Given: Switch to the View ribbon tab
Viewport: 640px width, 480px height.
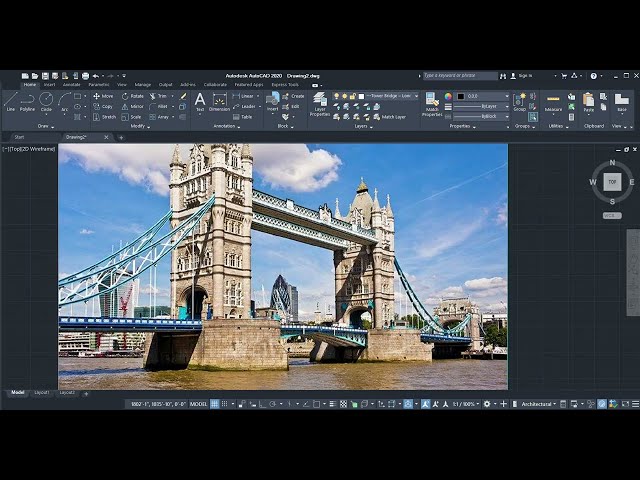Looking at the screenshot, I should click(122, 85).
